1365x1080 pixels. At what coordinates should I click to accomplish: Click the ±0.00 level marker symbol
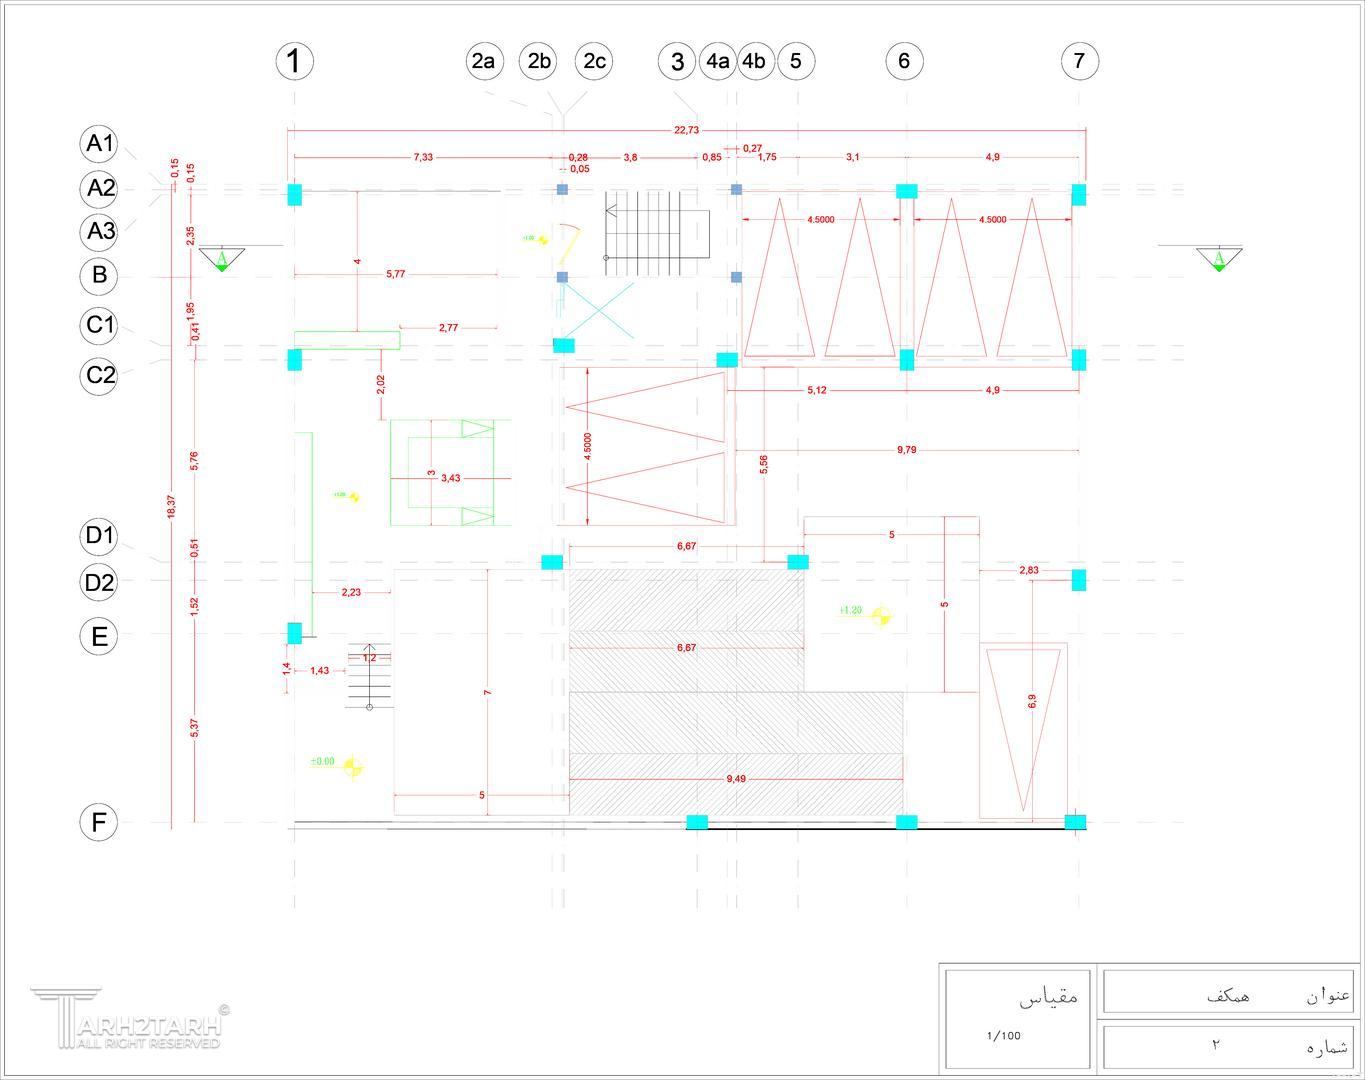coord(352,768)
